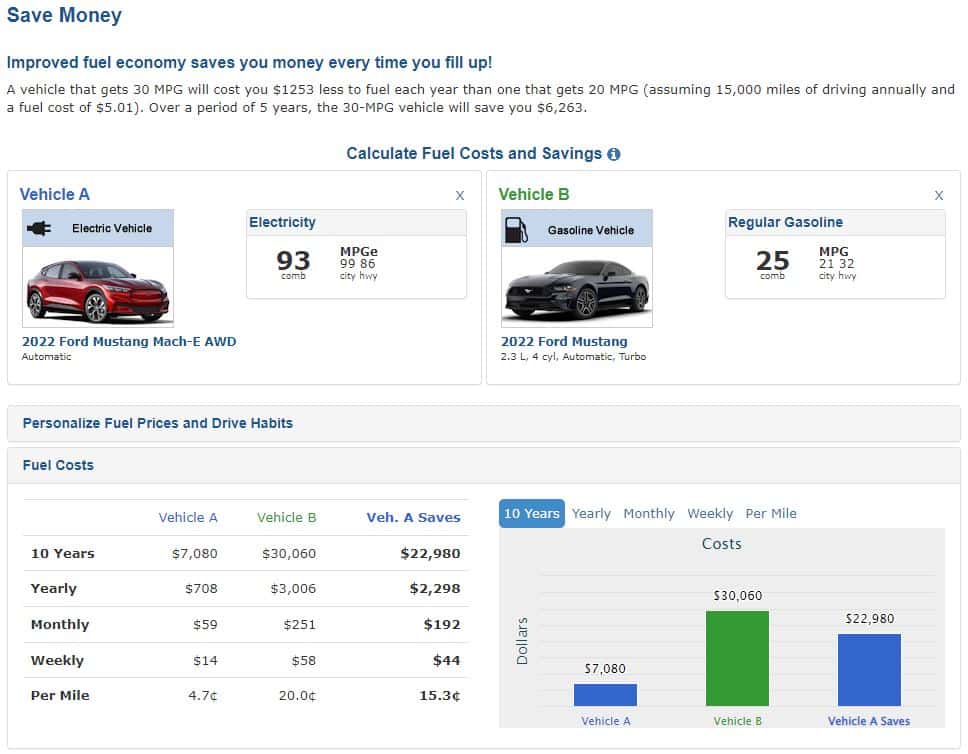The width and height of the screenshot is (968, 754).
Task: Remove Vehicle B with its X button
Action: [938, 195]
